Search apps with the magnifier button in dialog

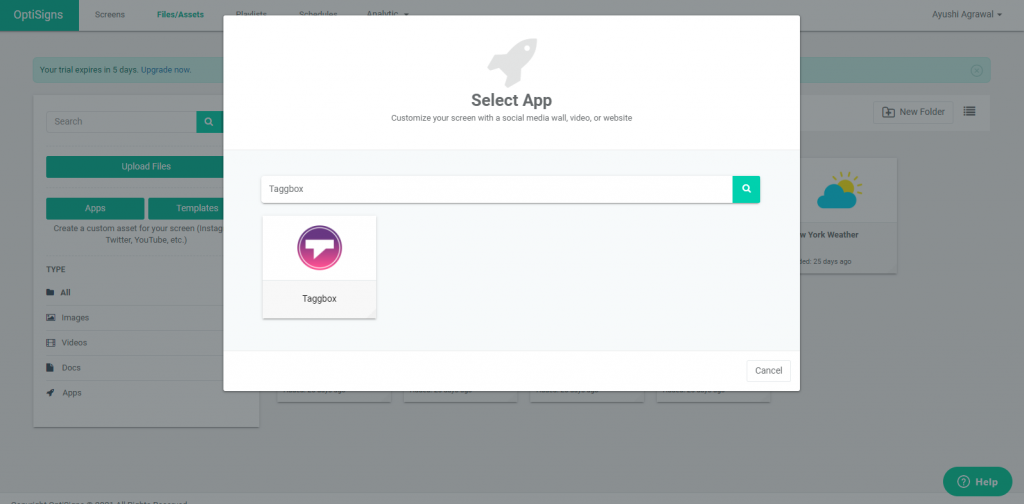coord(746,189)
